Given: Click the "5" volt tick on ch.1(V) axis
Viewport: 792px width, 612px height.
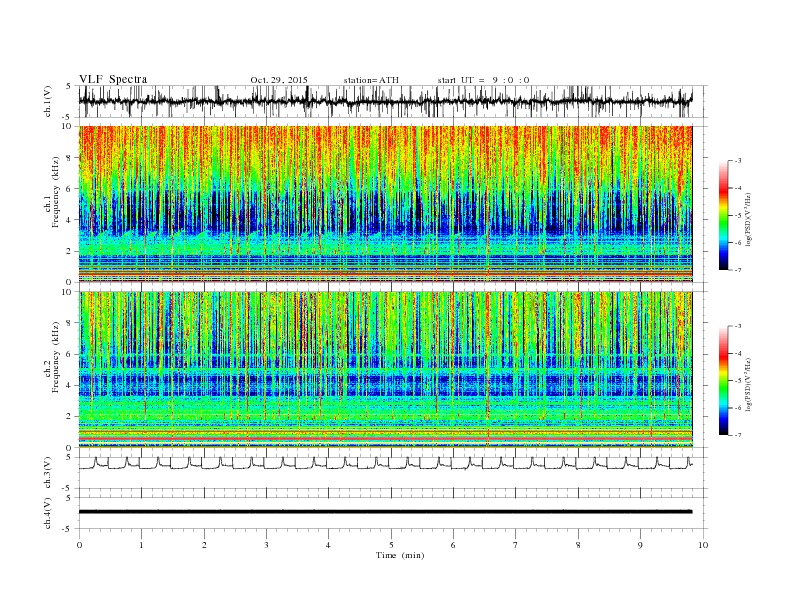Looking at the screenshot, I should pyautogui.click(x=69, y=86).
